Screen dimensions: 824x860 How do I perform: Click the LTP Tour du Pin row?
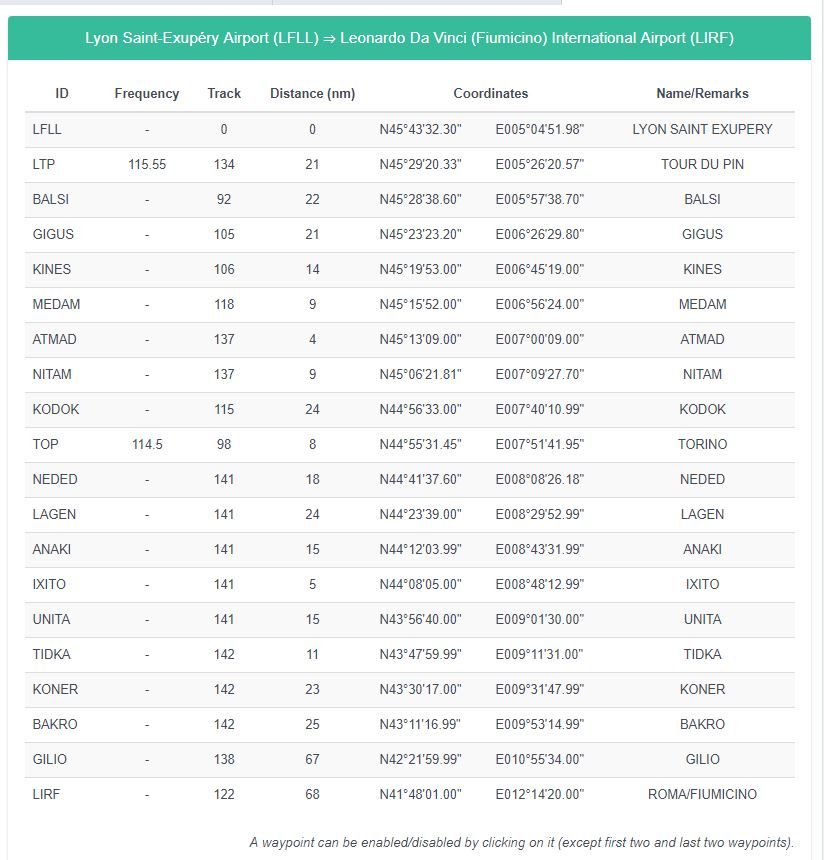(x=410, y=165)
